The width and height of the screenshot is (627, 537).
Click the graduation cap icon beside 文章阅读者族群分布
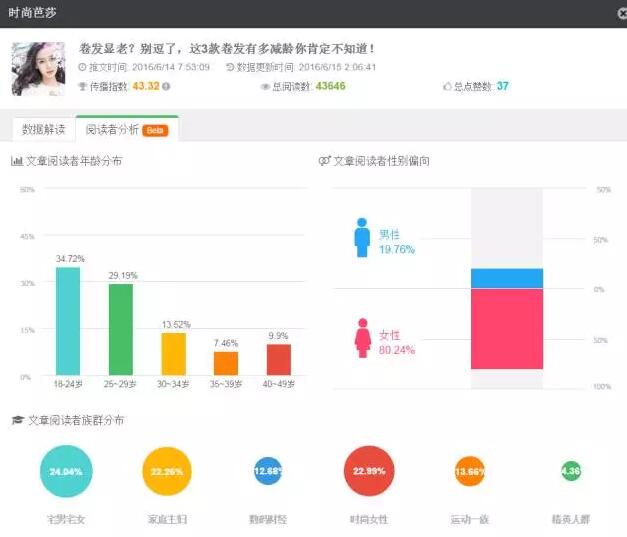pyautogui.click(x=17, y=420)
